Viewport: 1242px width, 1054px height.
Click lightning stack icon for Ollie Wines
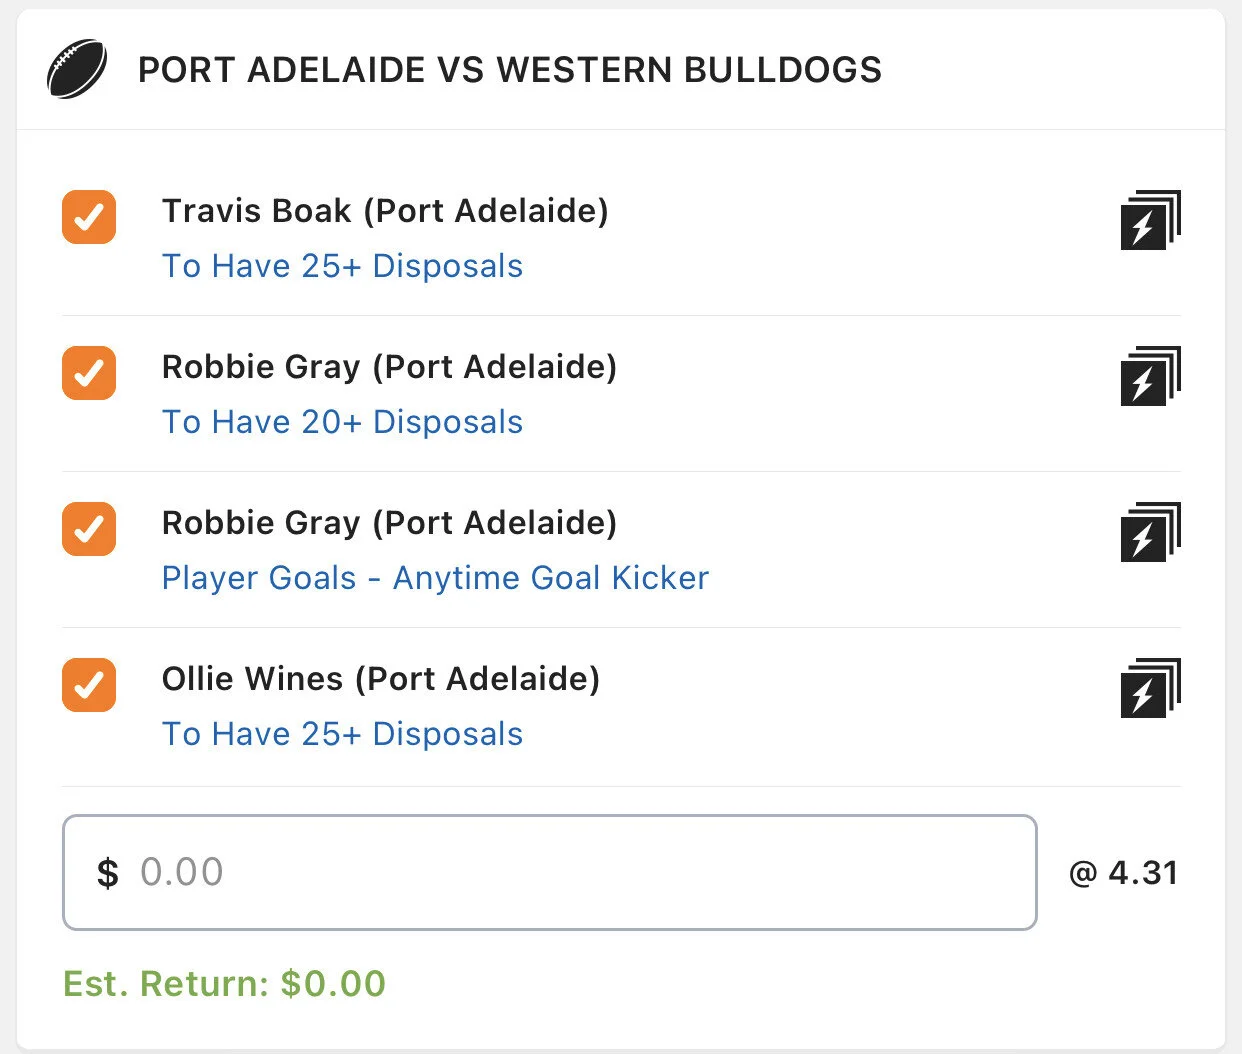click(1149, 688)
